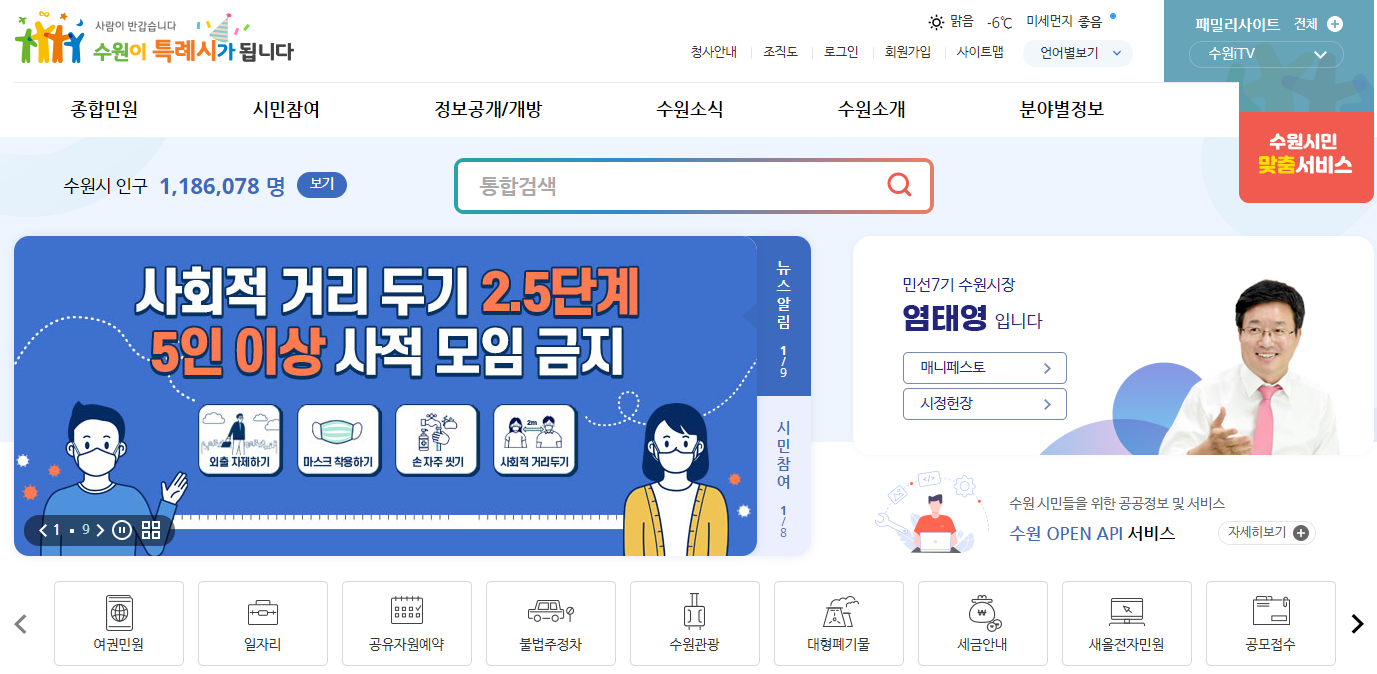Pause the banner slideshow
Viewport: 1377px width, 674px height.
coord(122,530)
